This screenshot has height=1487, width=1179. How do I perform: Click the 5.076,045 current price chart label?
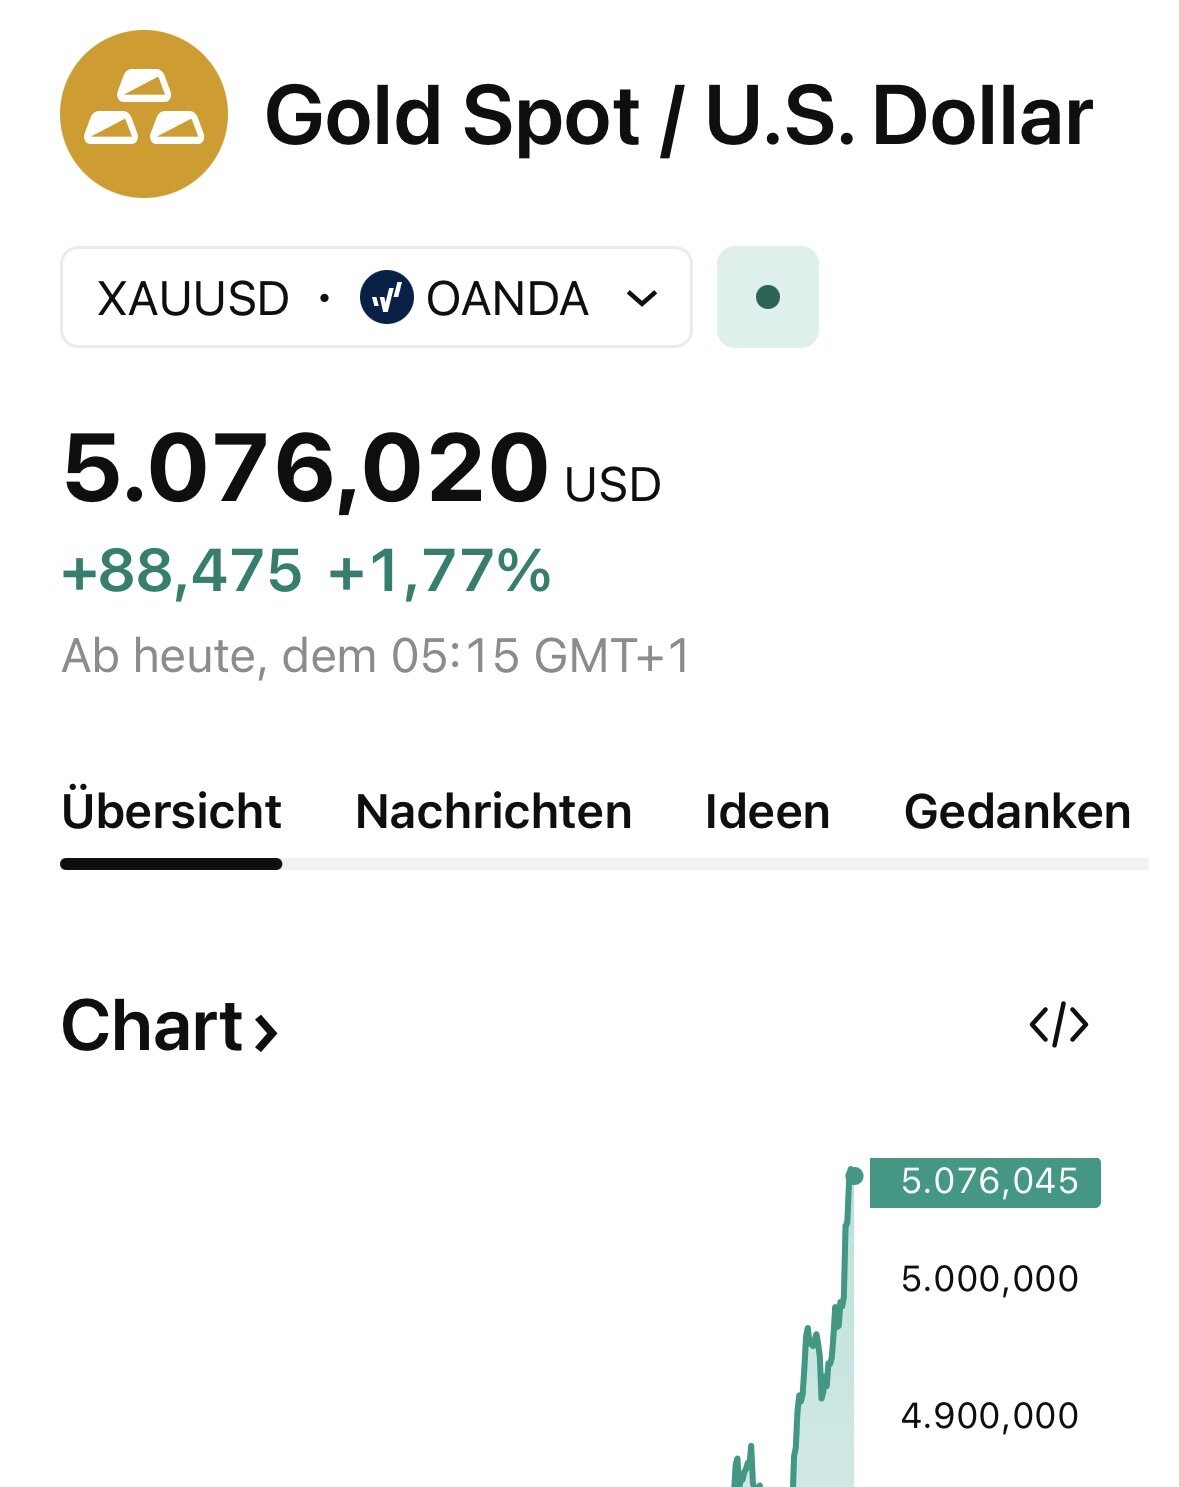[988, 1182]
